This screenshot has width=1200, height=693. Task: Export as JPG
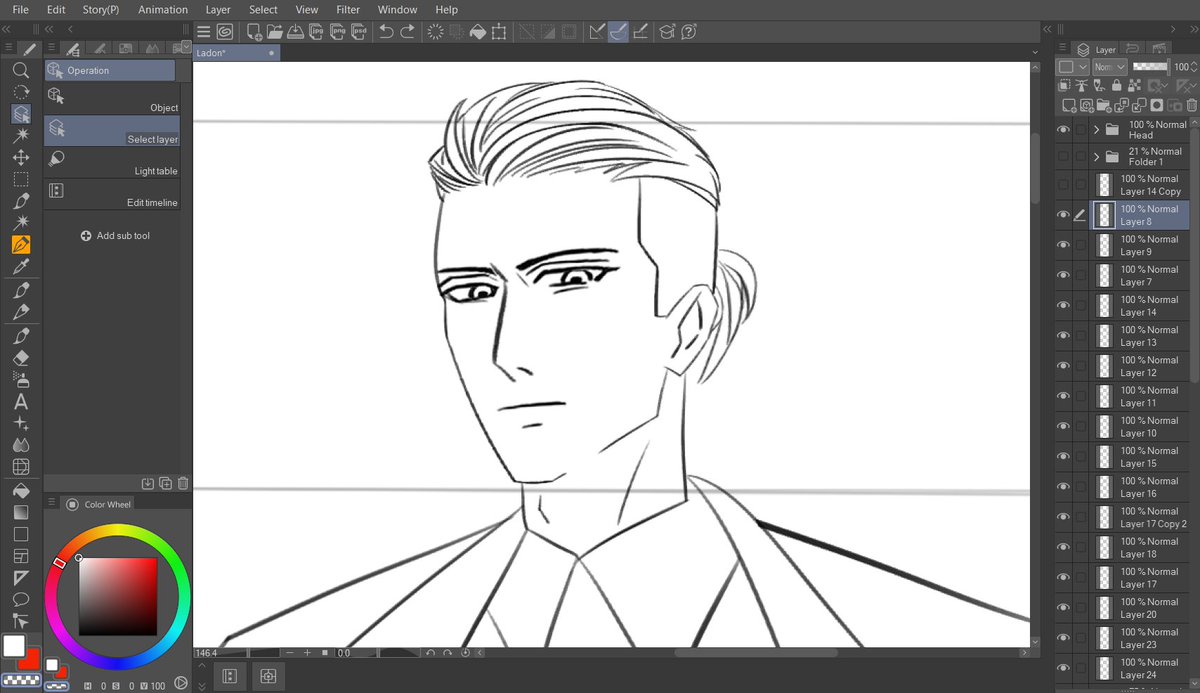coord(316,32)
